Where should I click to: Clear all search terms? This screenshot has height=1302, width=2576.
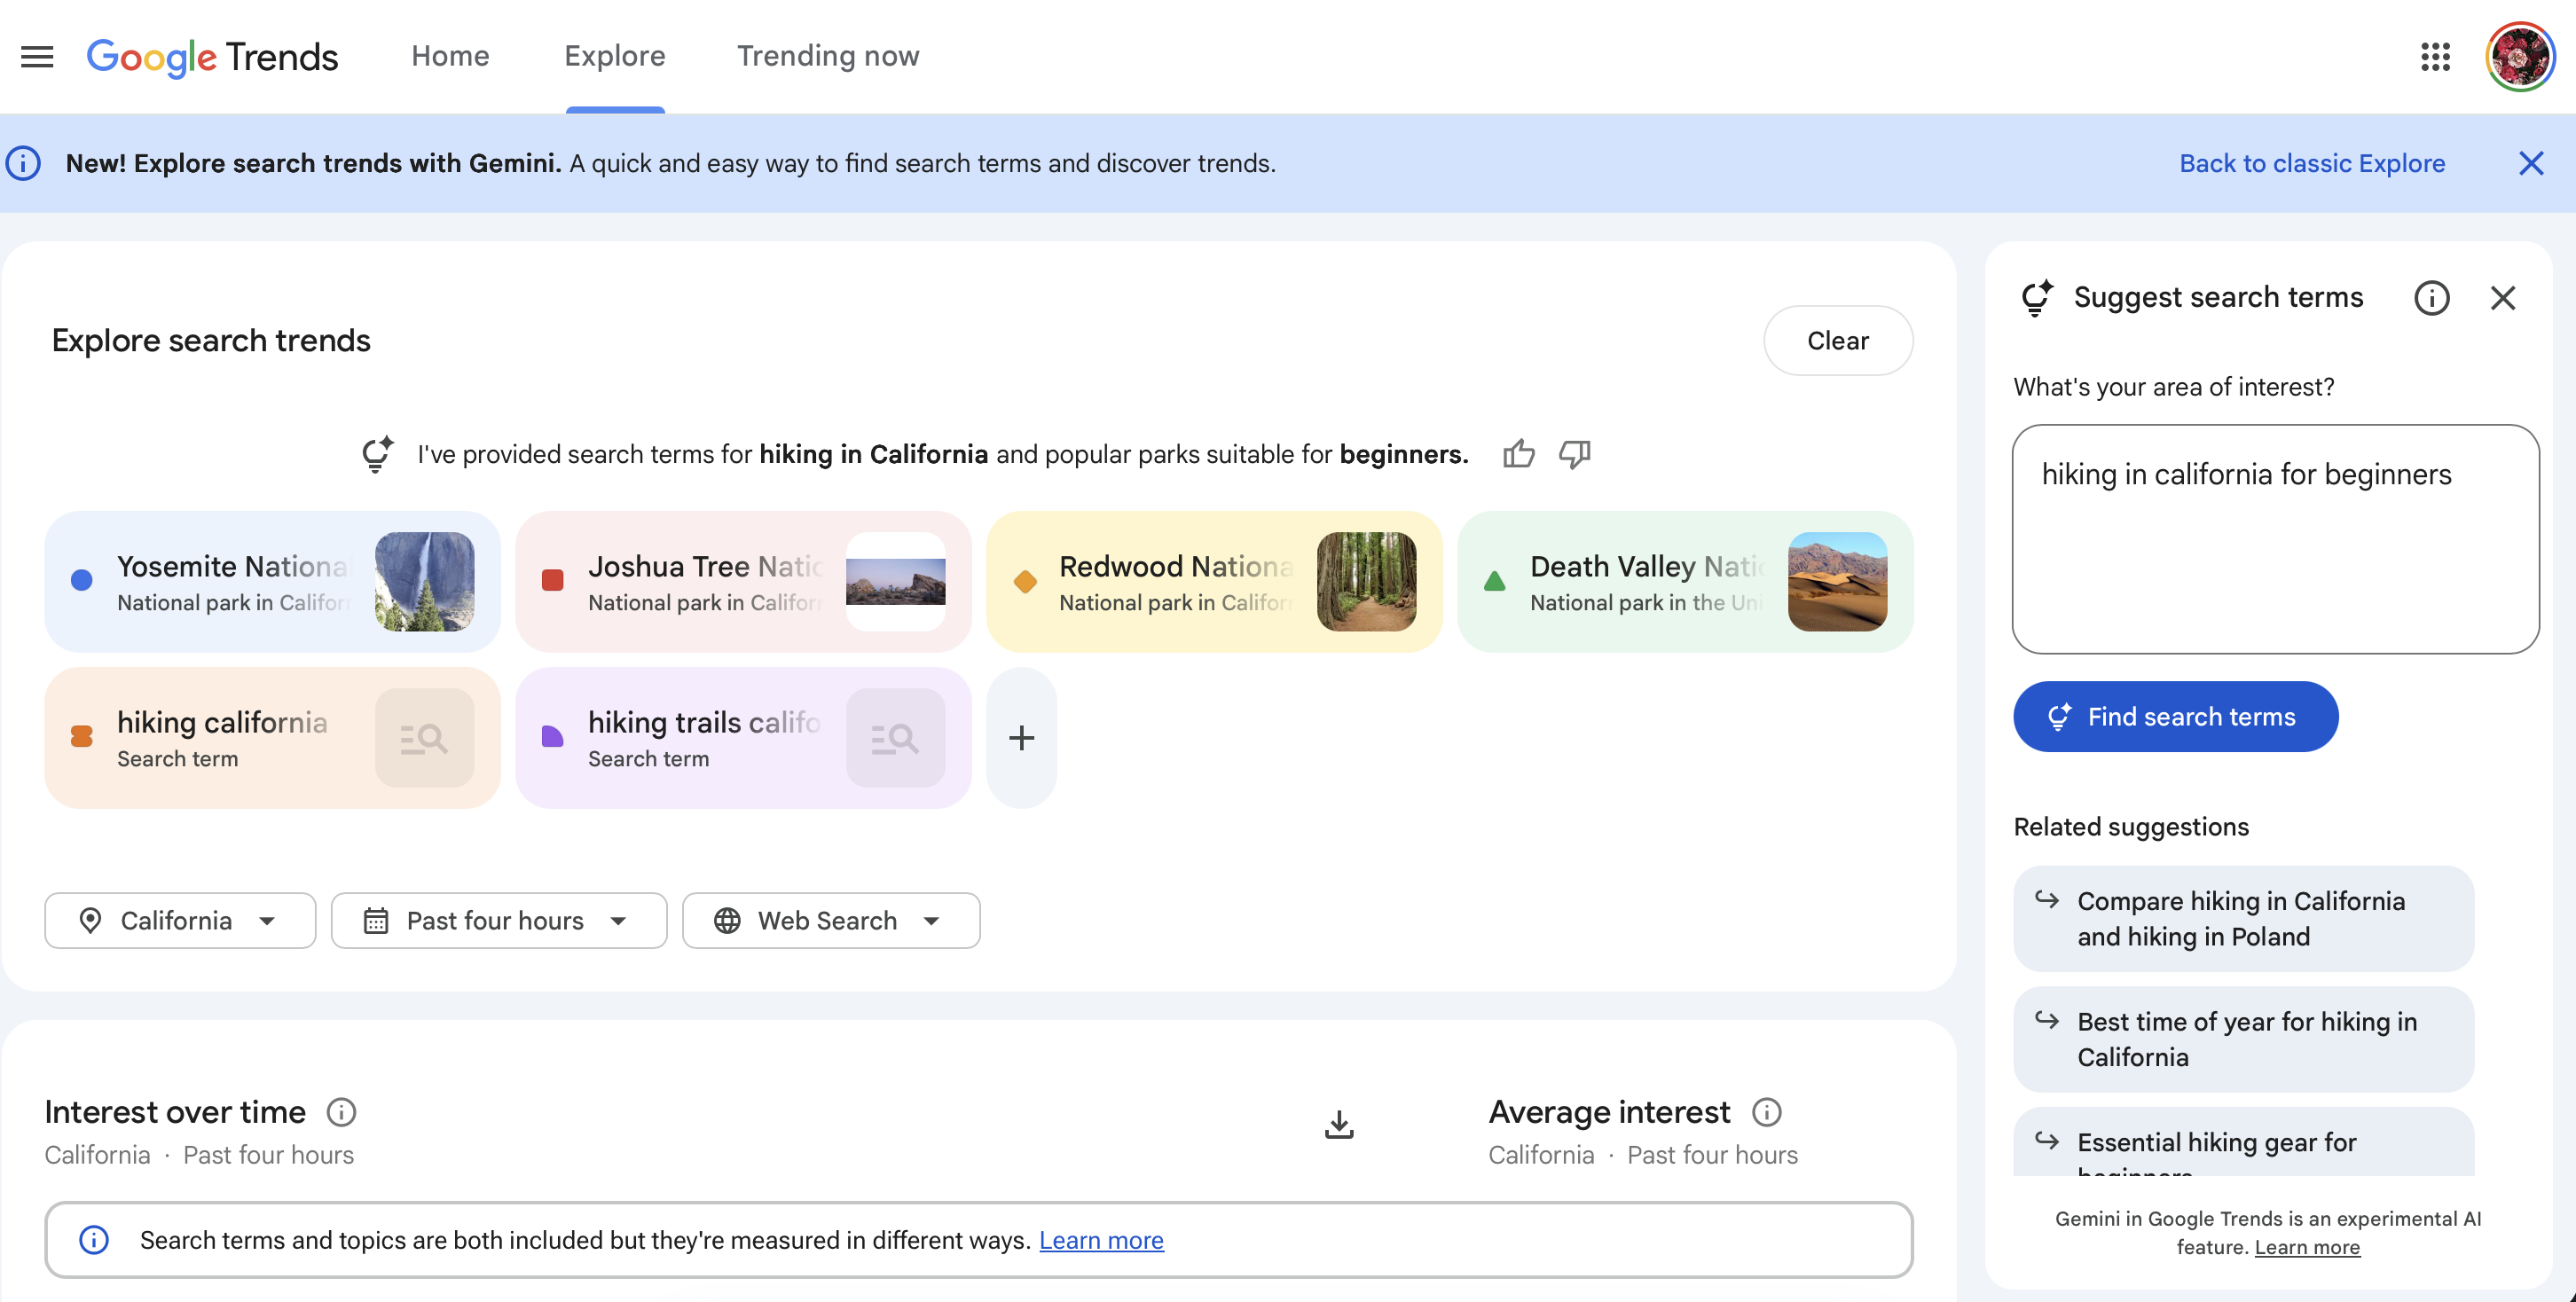point(1838,341)
